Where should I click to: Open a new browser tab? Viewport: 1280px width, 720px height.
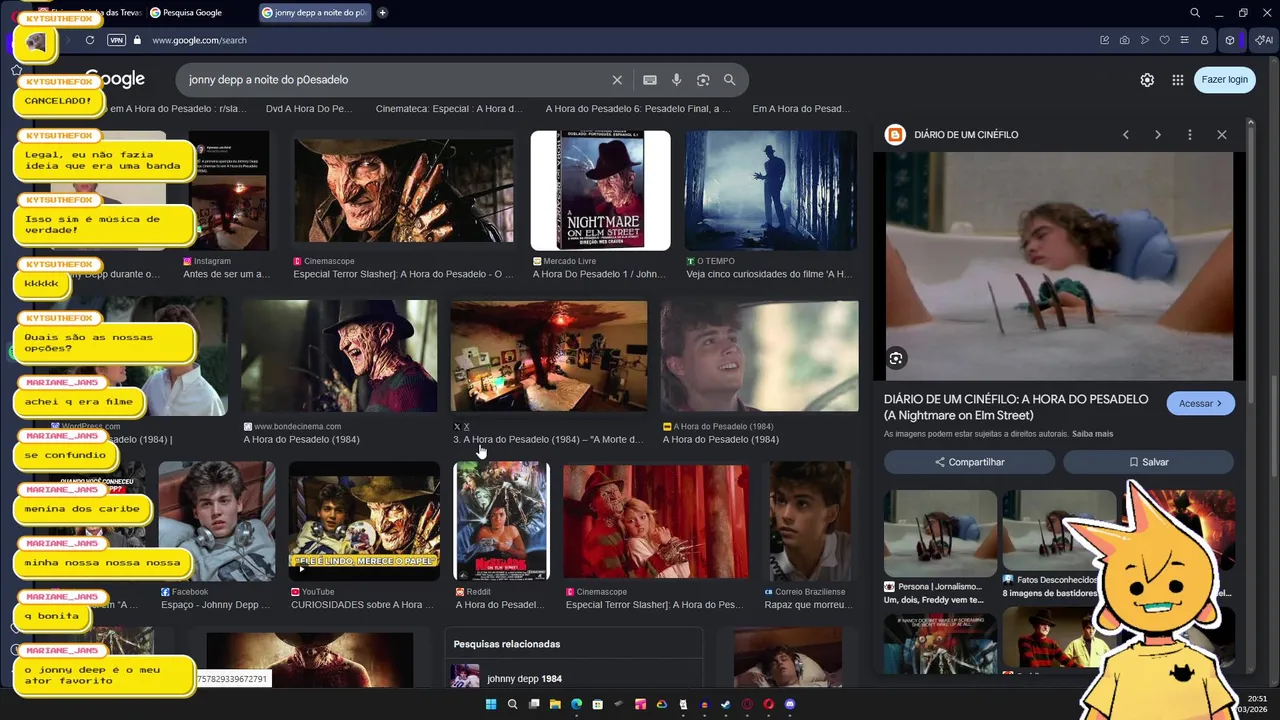[382, 13]
